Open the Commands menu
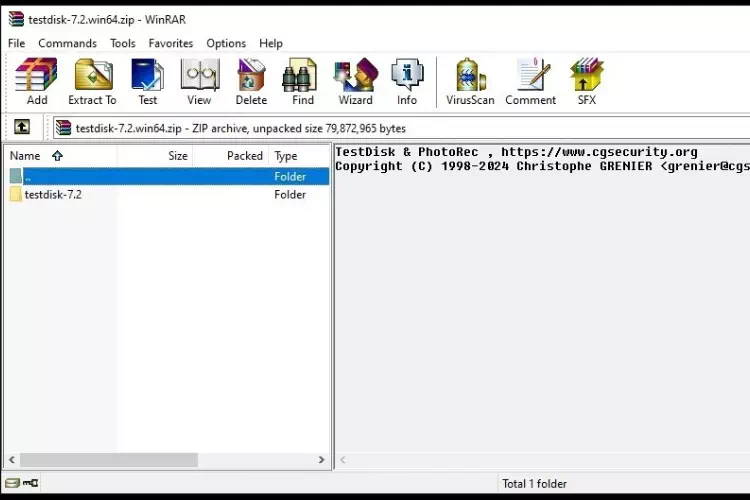This screenshot has width=750, height=500. [x=67, y=43]
